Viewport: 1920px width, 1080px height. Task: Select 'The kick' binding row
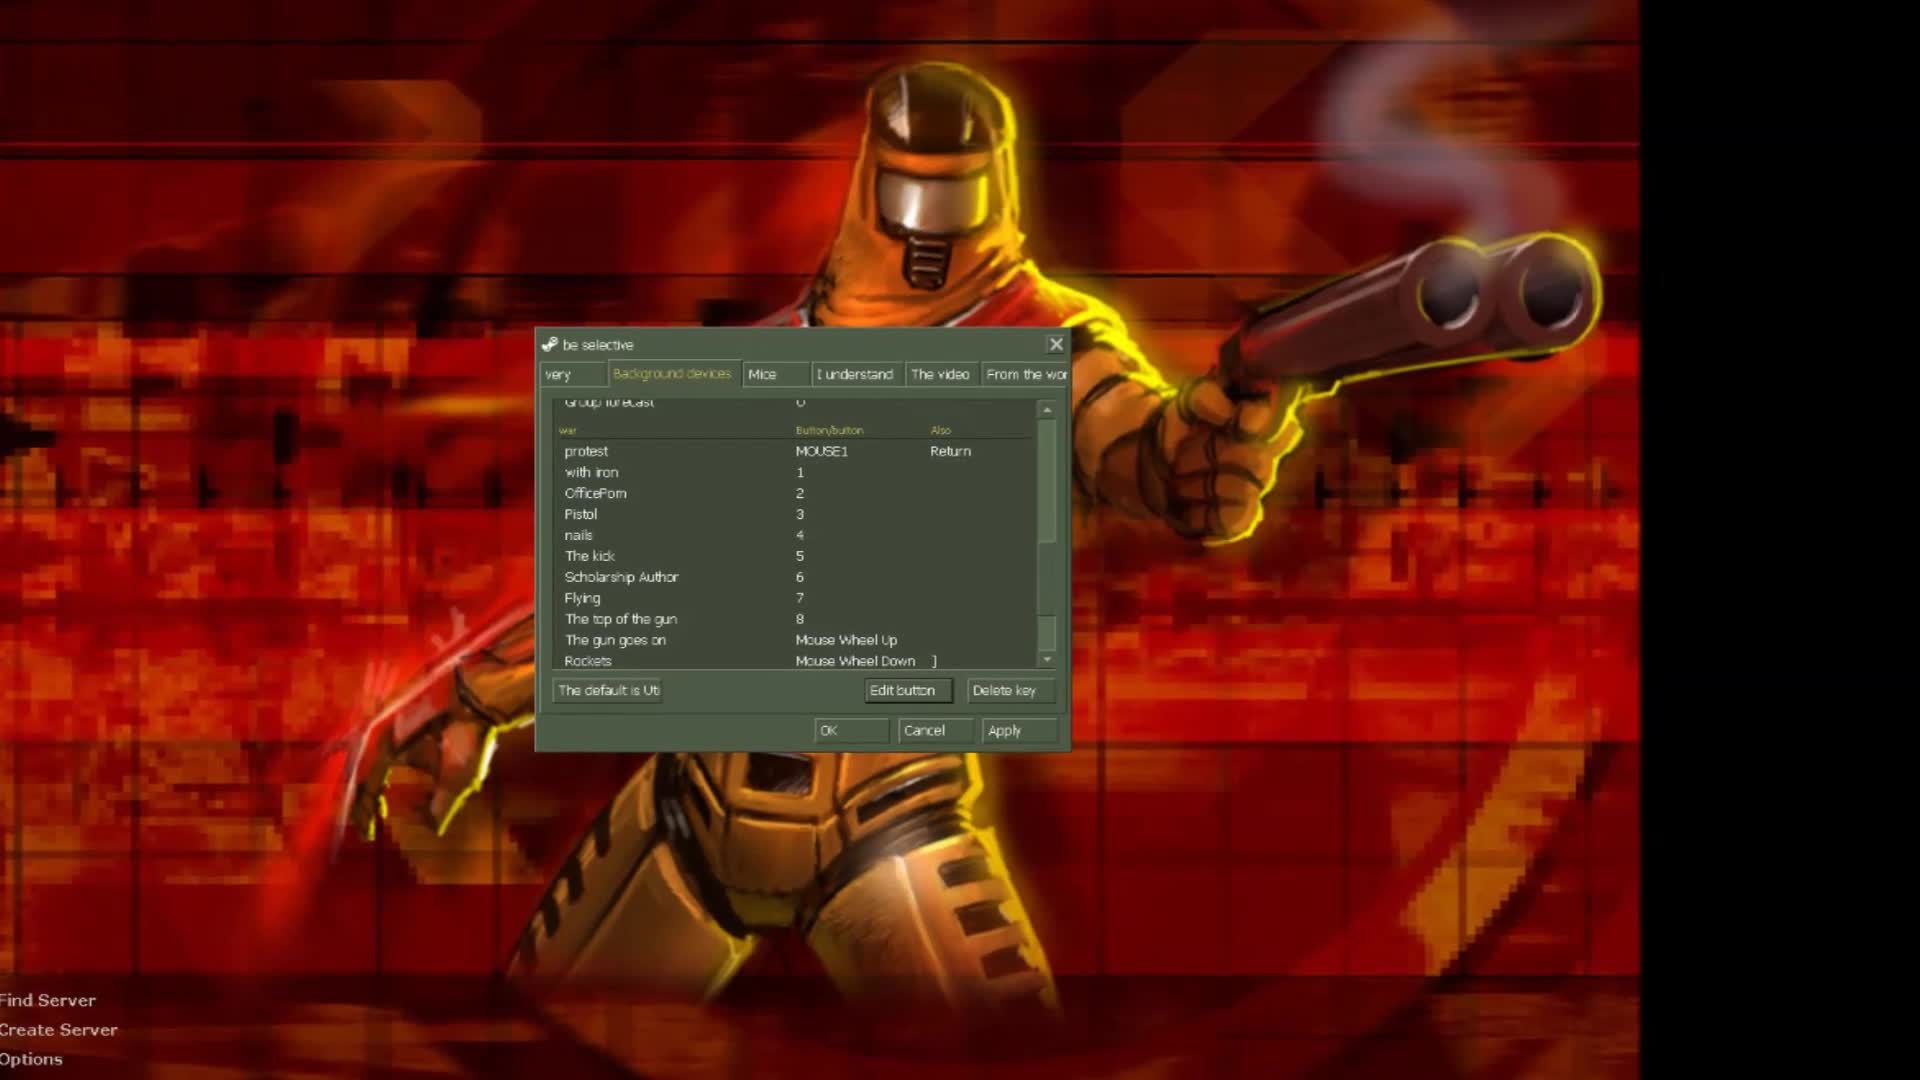[x=796, y=556]
